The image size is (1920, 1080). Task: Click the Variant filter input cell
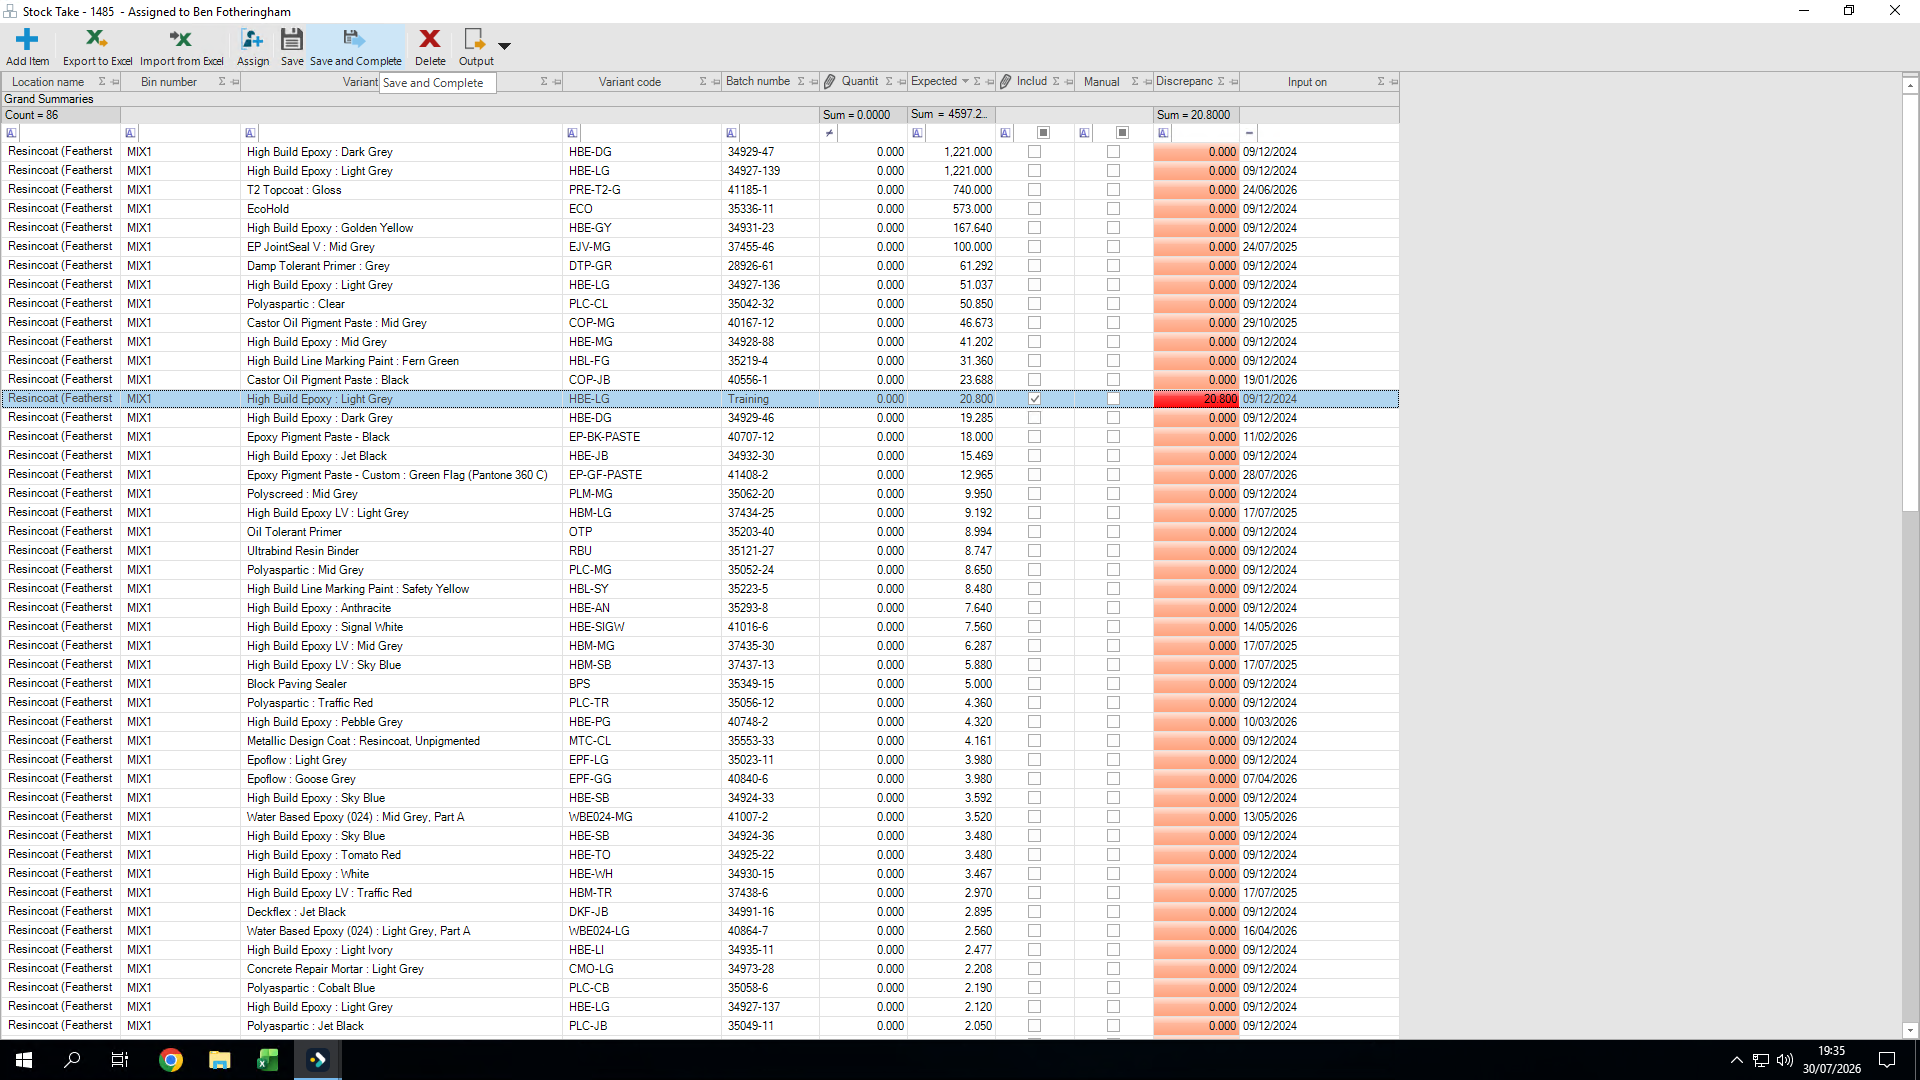point(410,133)
